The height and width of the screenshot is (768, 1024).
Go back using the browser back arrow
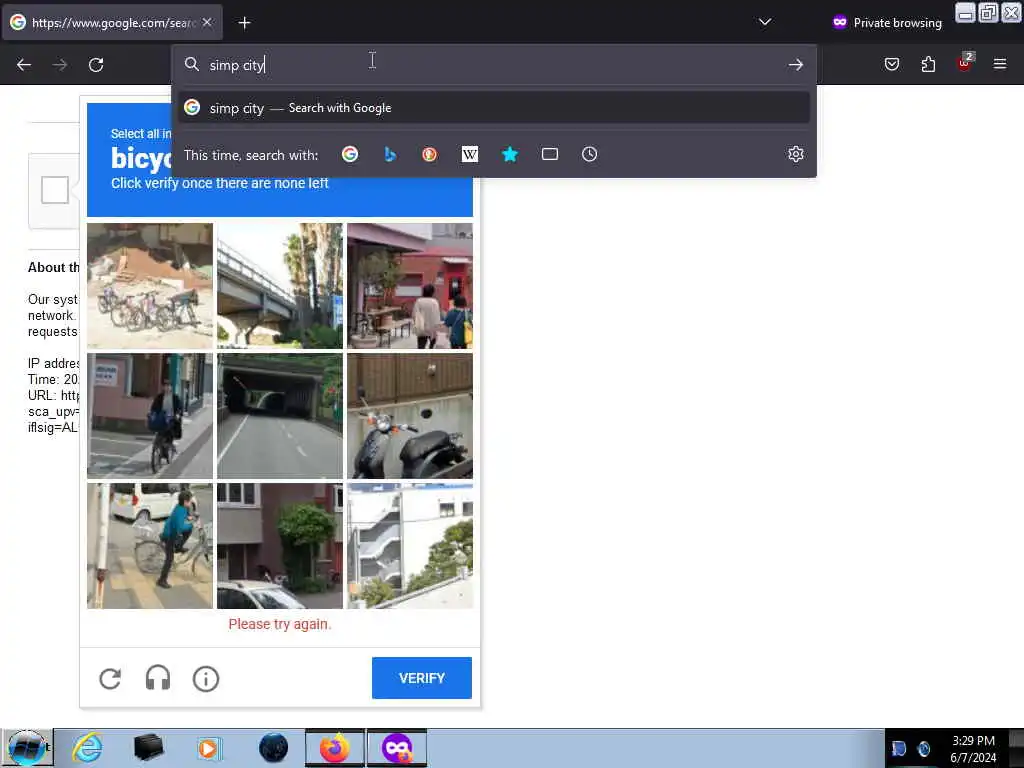[24, 65]
